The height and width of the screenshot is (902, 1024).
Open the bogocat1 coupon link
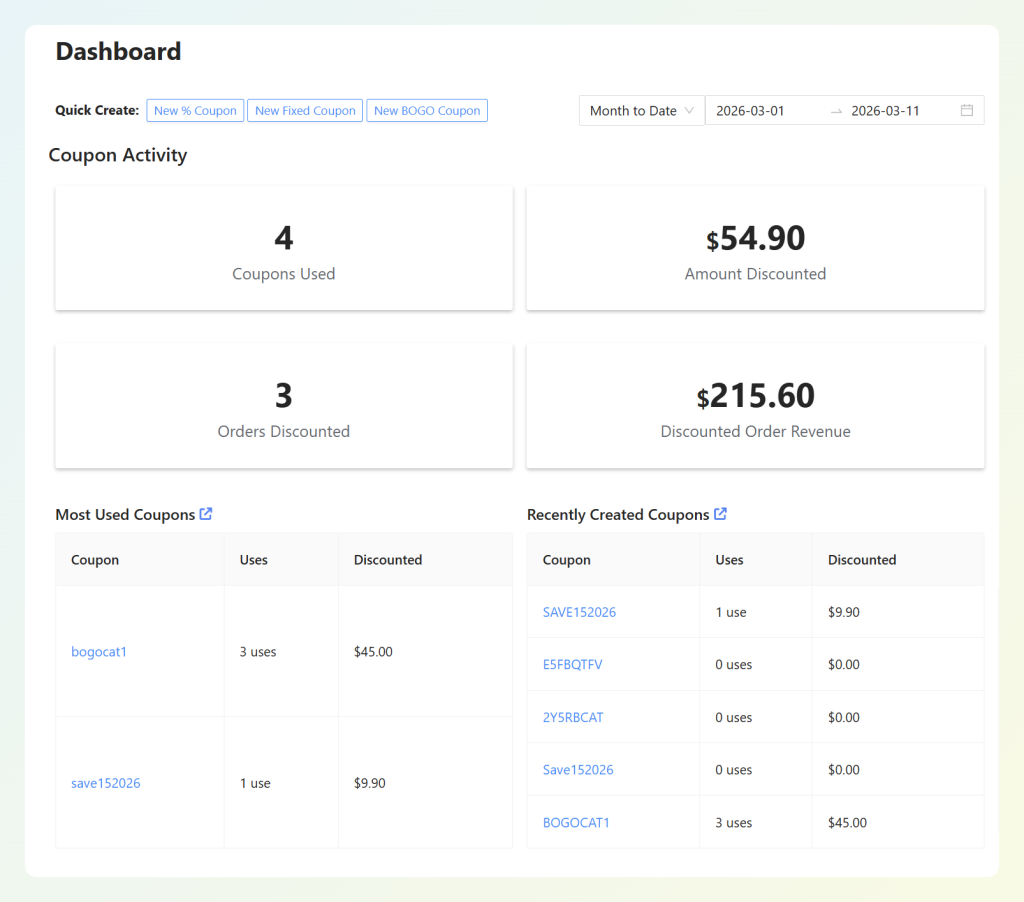[99, 651]
